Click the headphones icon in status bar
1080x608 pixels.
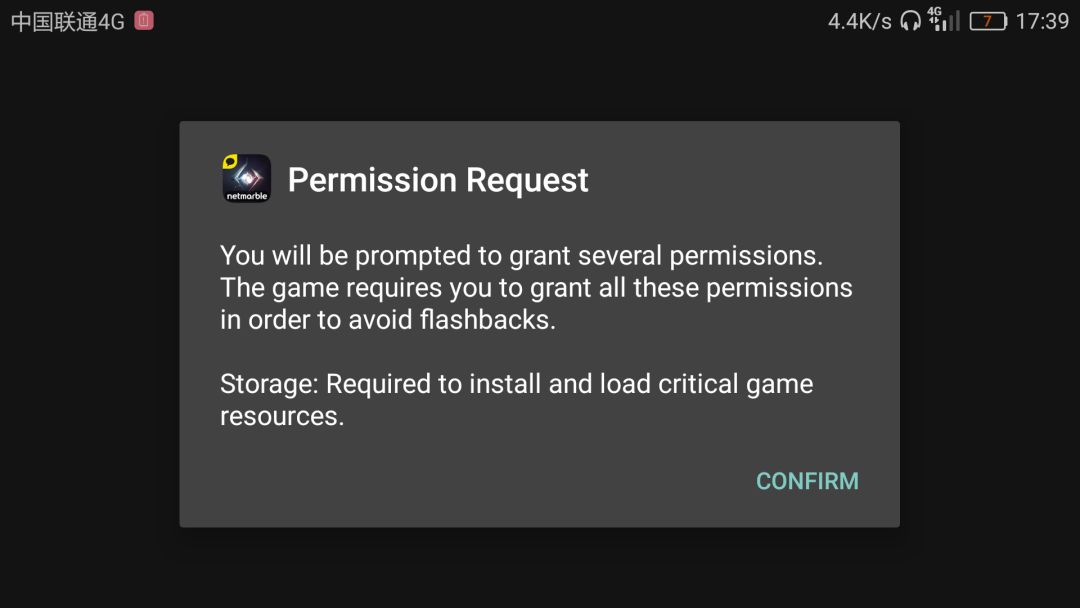tap(910, 21)
